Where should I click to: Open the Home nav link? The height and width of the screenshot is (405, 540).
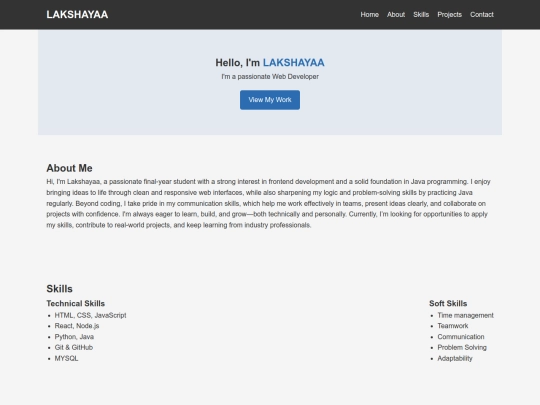click(x=370, y=14)
